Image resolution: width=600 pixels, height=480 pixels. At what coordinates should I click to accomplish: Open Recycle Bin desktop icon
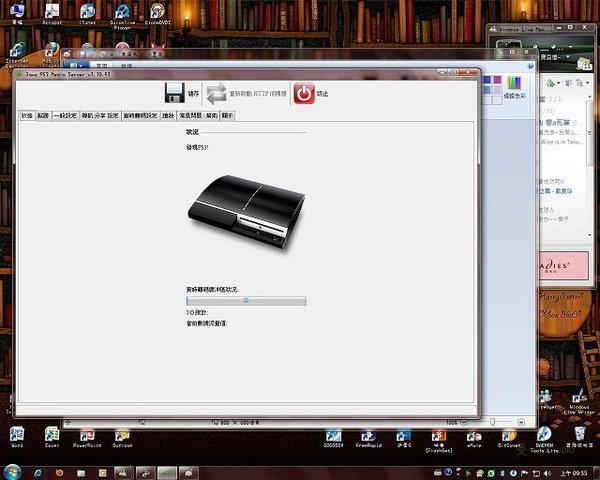click(x=579, y=437)
